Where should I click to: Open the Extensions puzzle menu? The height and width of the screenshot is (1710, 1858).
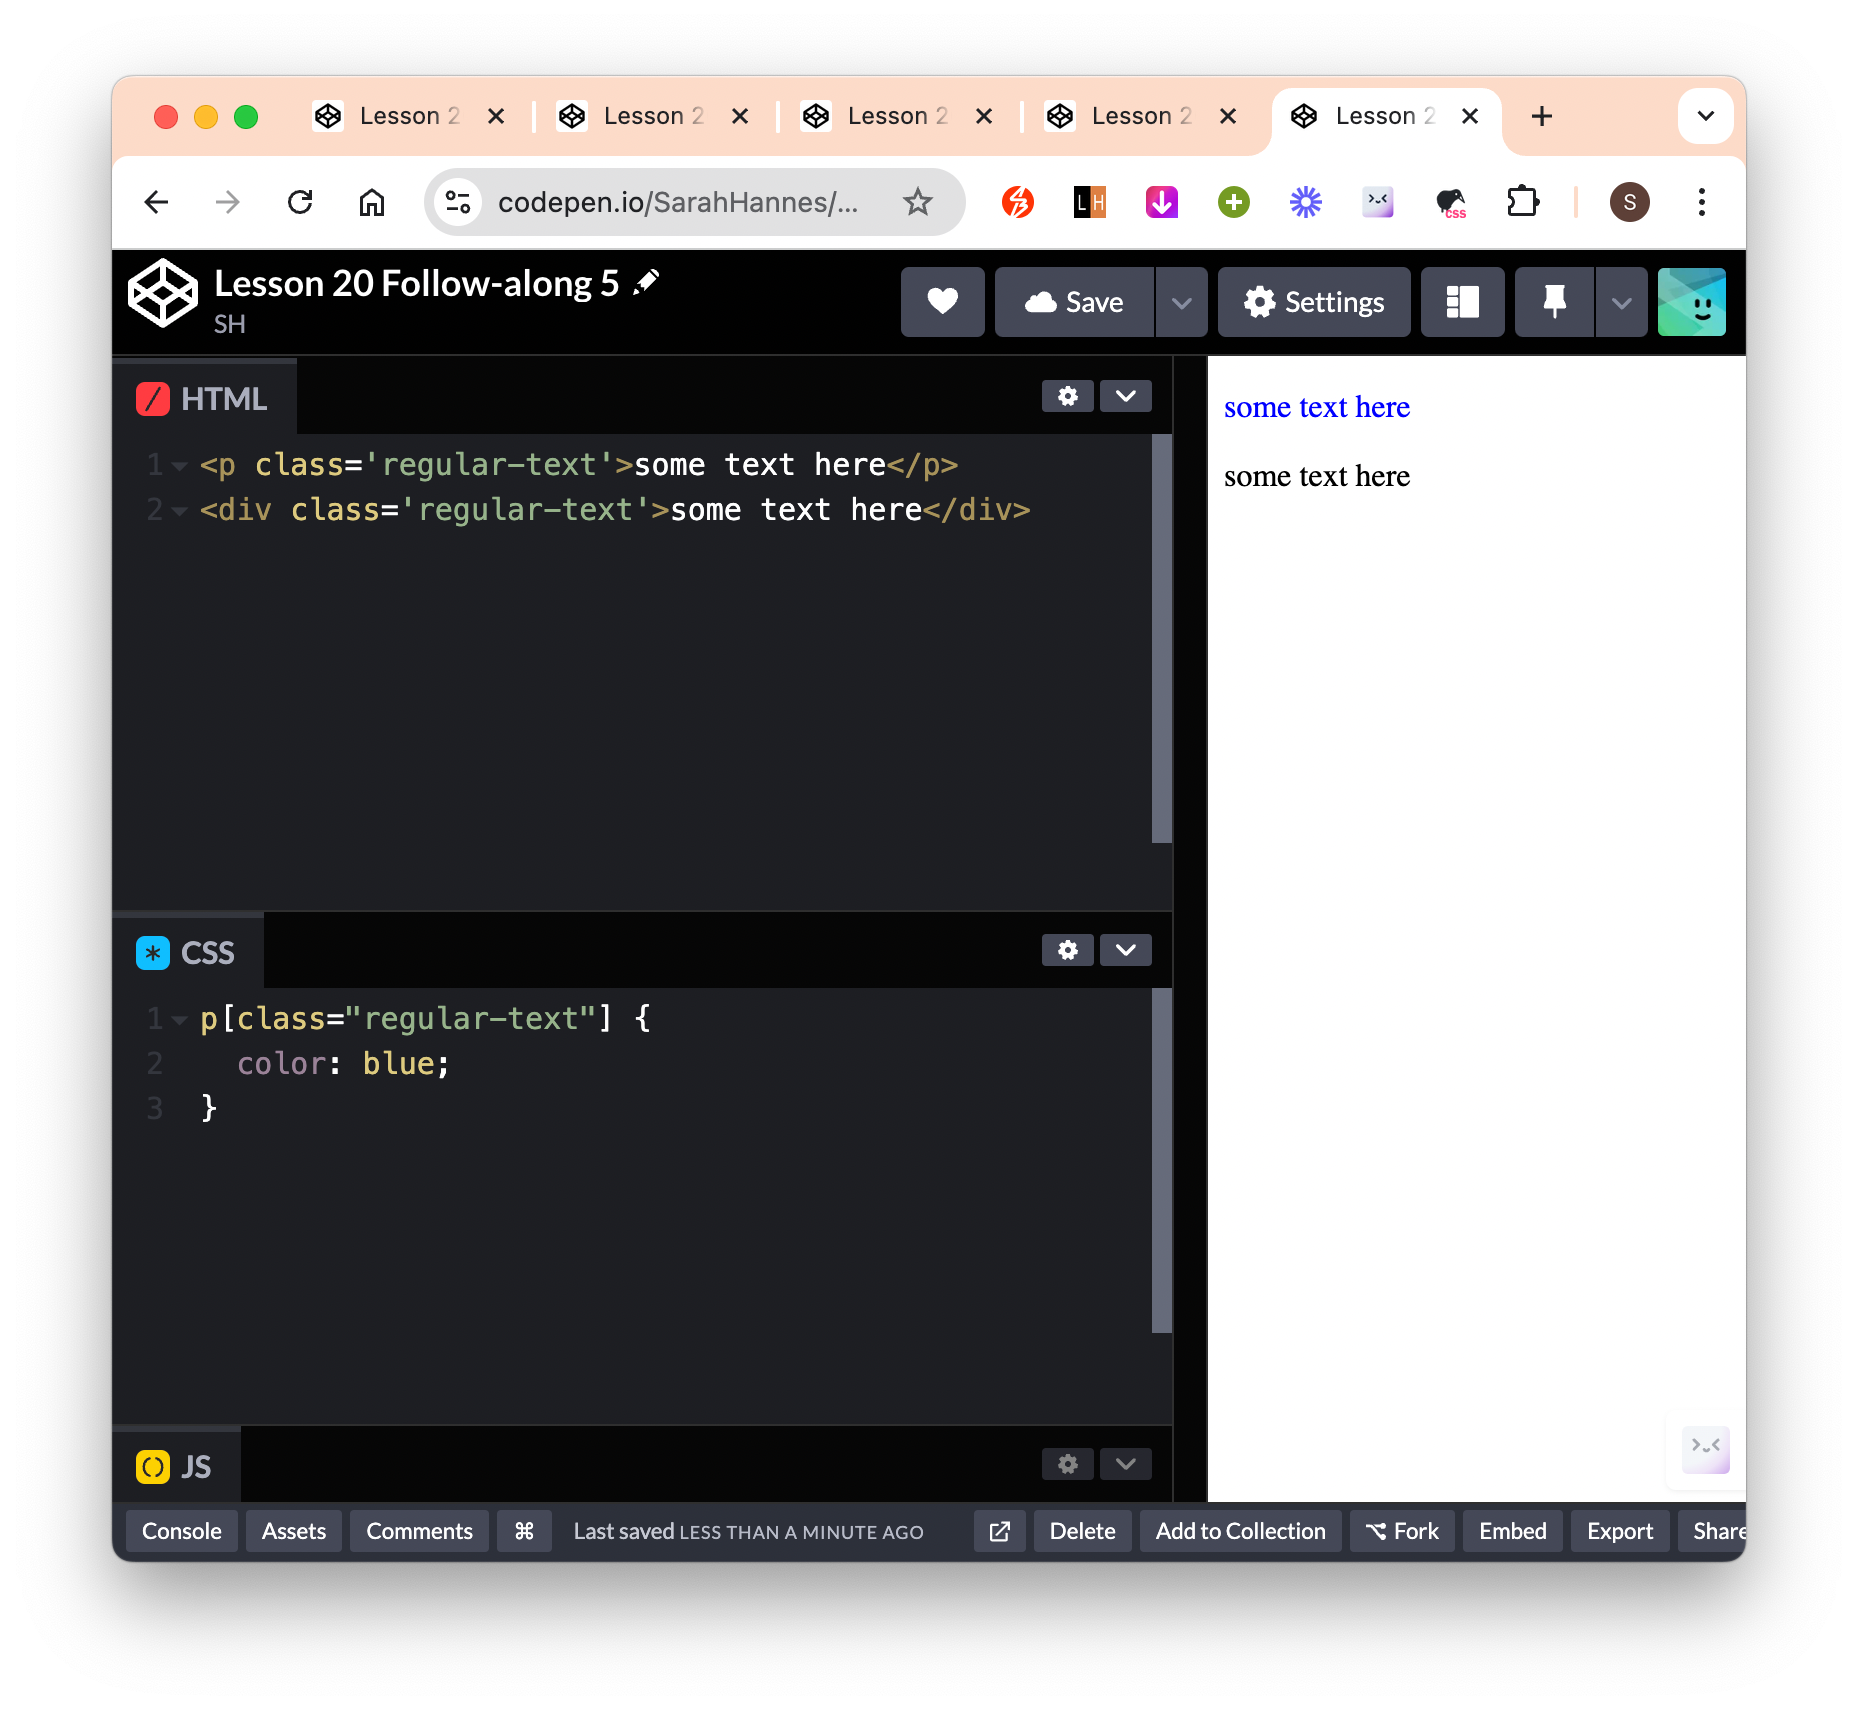[1522, 203]
